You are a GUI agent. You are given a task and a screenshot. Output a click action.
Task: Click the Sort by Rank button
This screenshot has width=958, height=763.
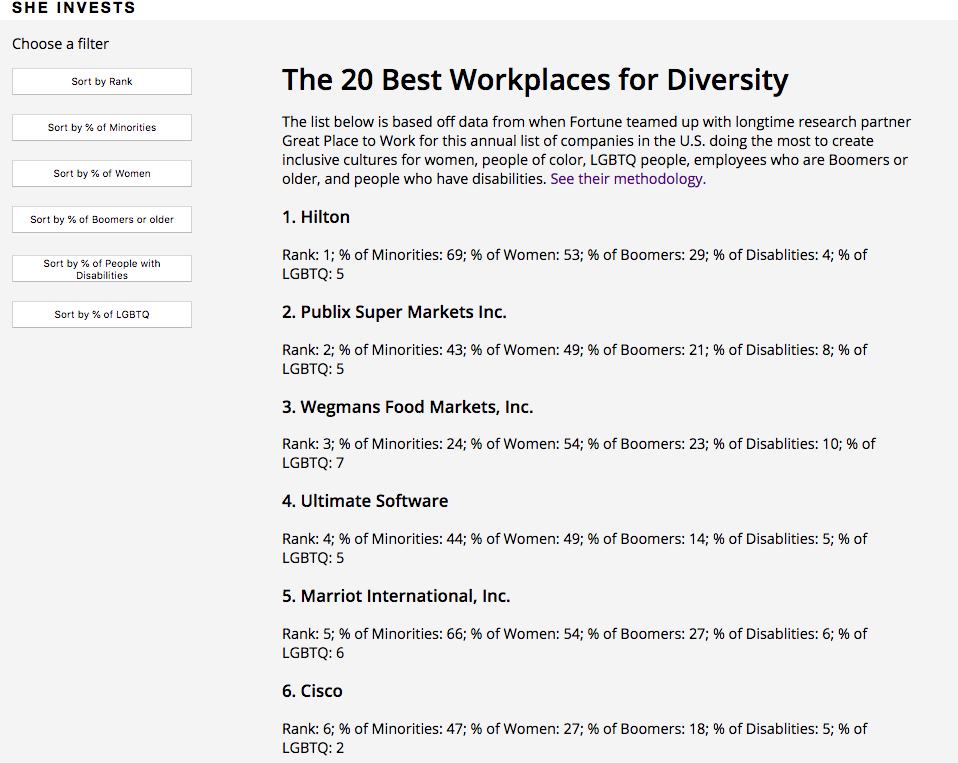point(101,81)
